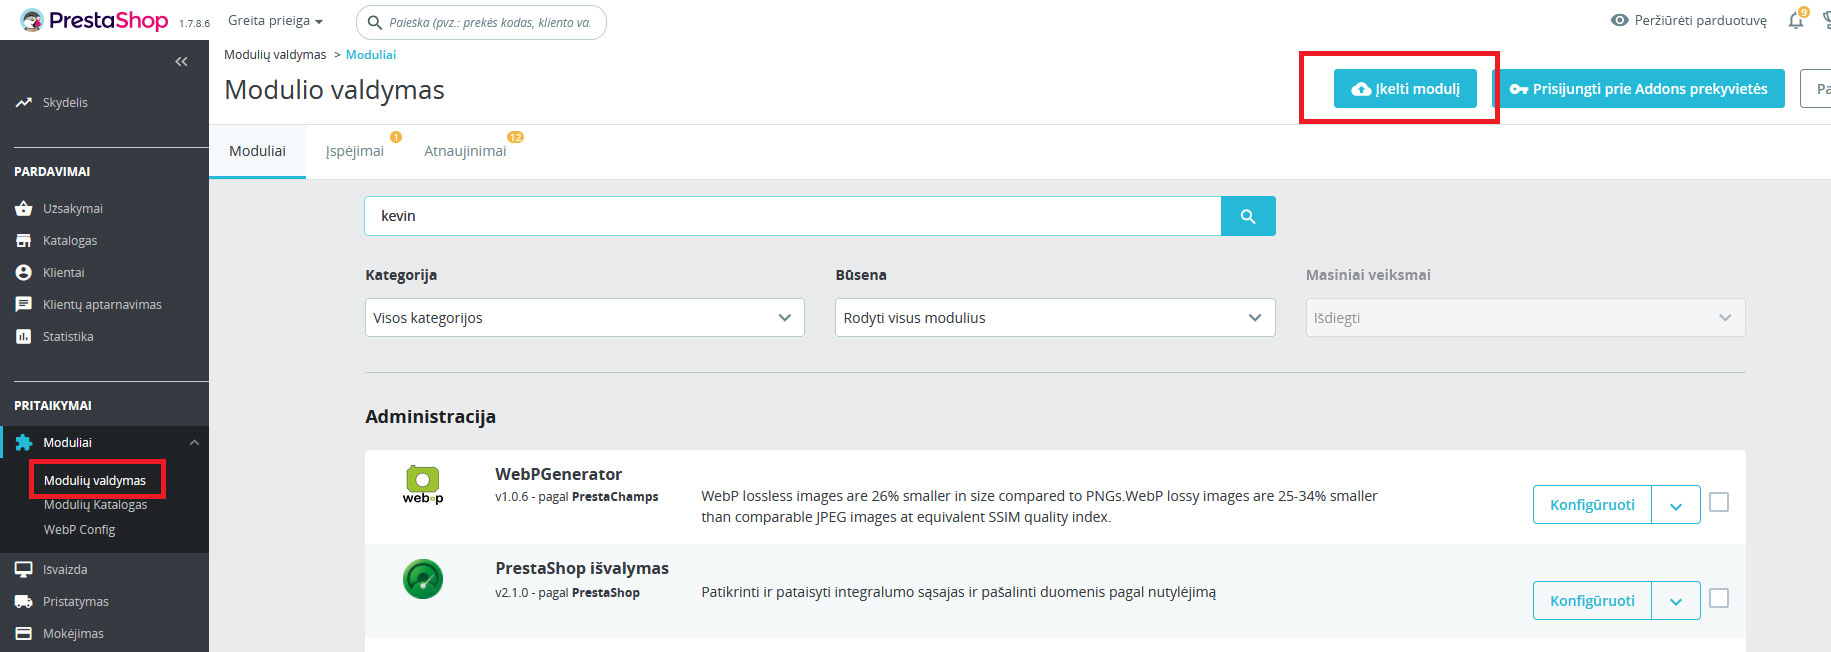Click Modulių valdymas breadcrumb

point(275,55)
